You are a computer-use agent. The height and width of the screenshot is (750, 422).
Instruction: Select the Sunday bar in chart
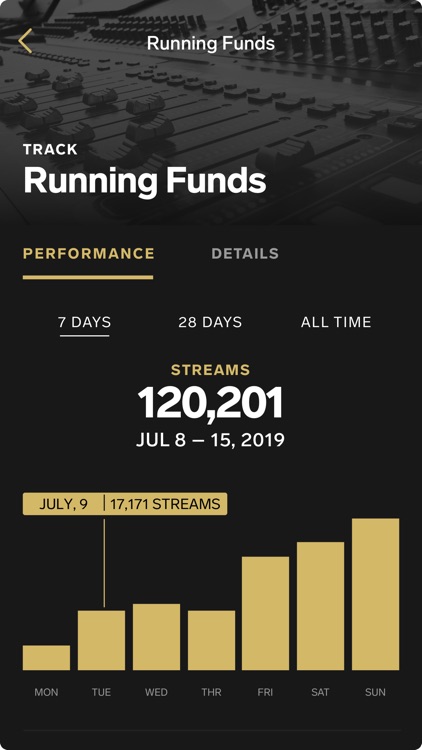click(x=376, y=594)
